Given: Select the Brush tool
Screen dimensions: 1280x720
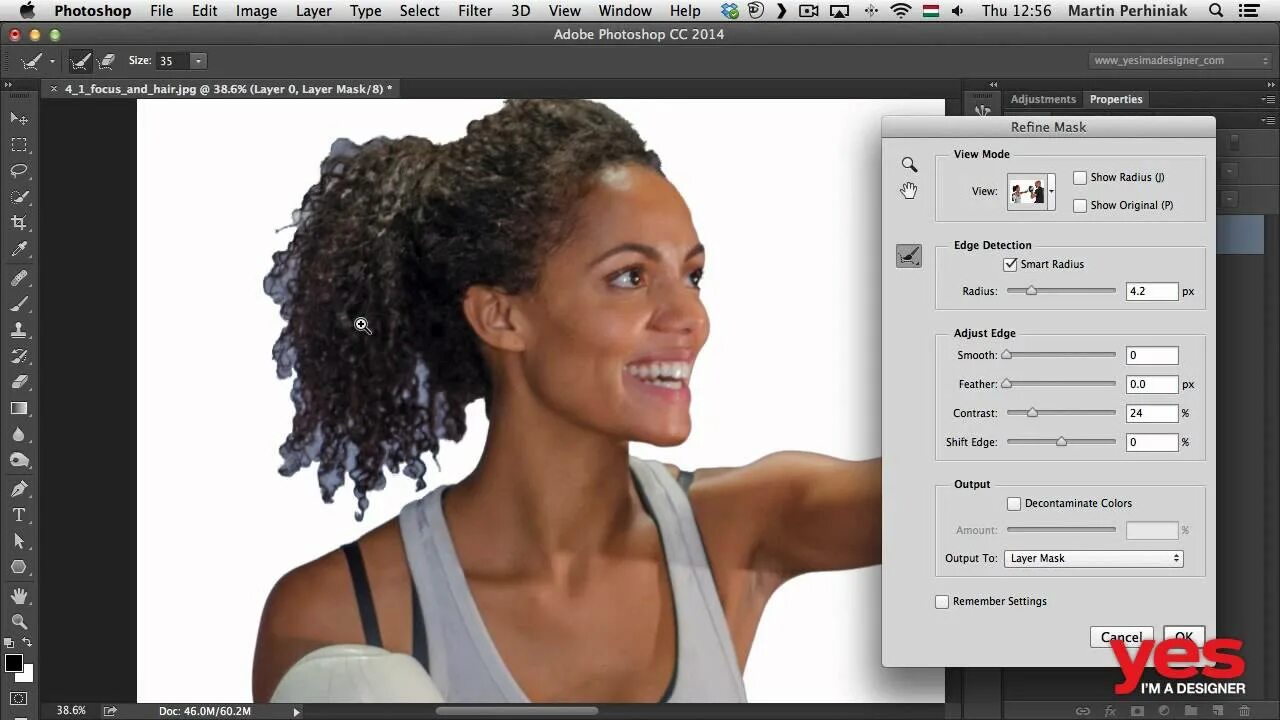Looking at the screenshot, I should click(x=19, y=304).
